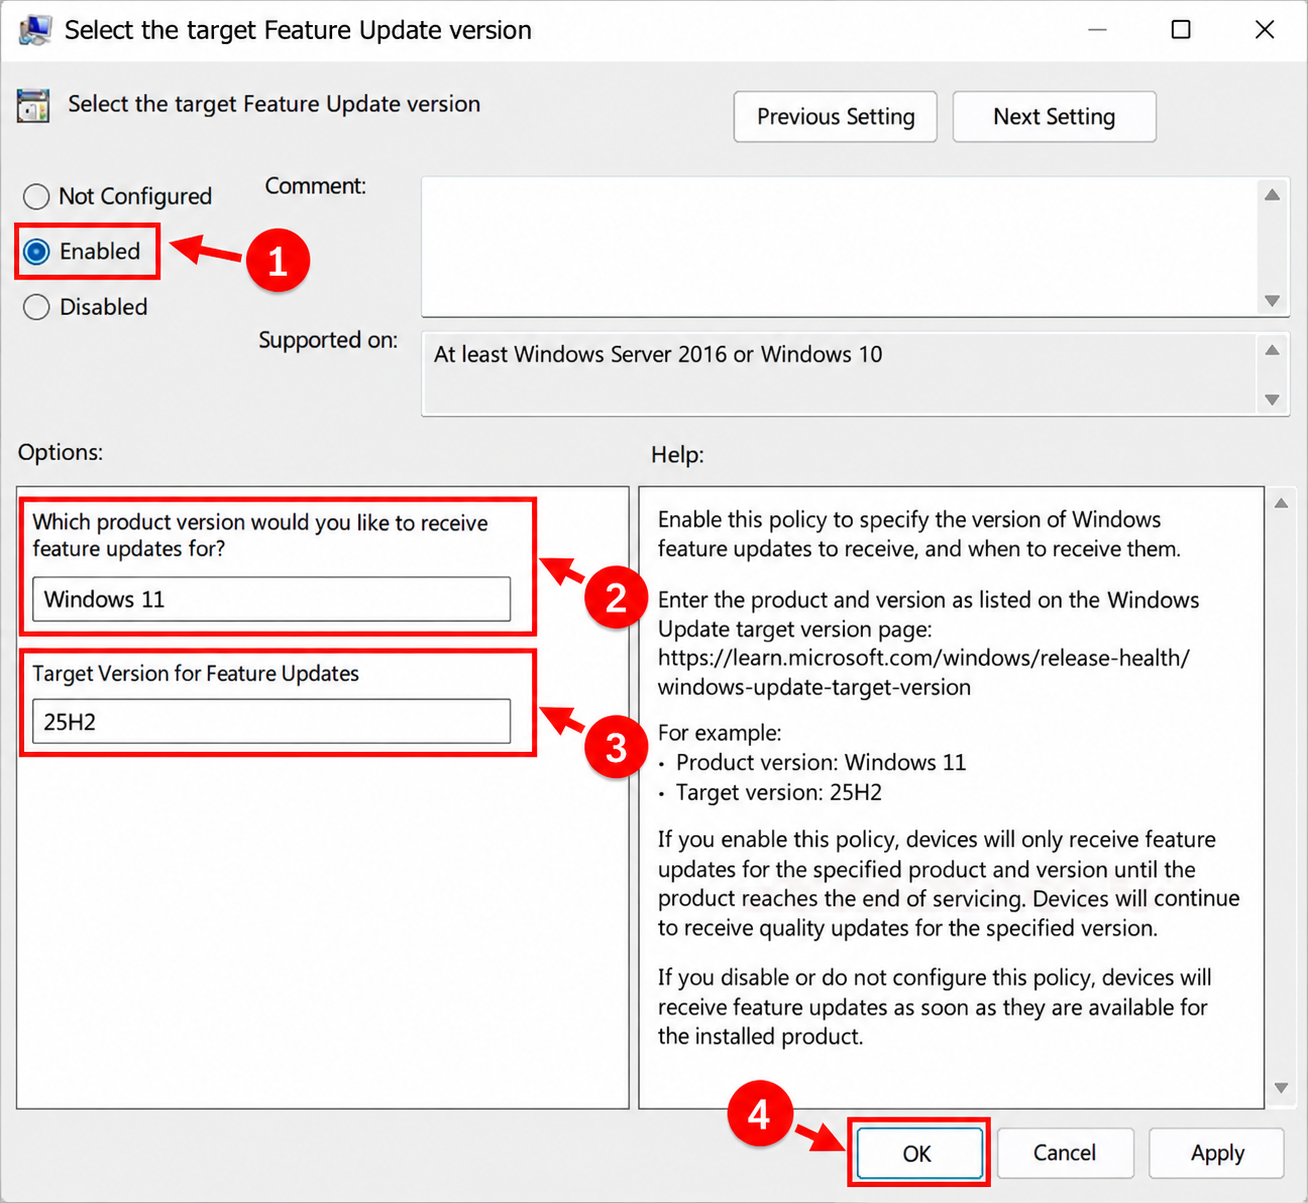Minimize the policy dialog window
Viewport: 1308px width, 1203px height.
1097,30
